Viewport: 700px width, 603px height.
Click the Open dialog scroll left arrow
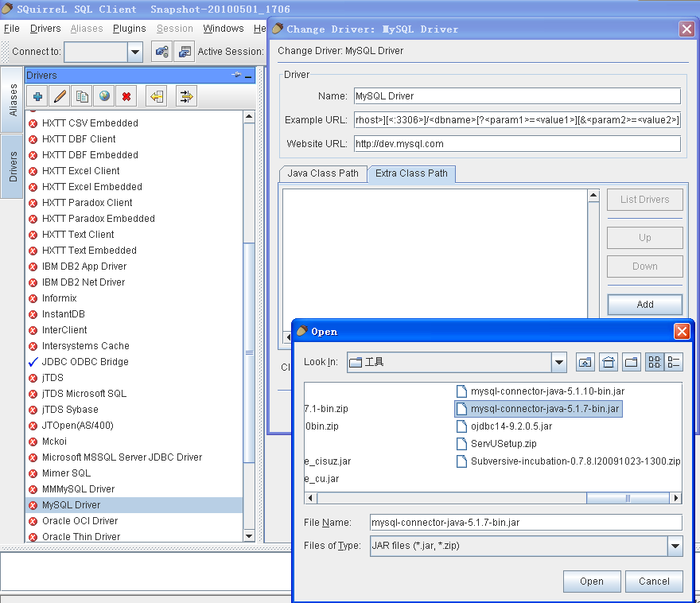point(311,498)
